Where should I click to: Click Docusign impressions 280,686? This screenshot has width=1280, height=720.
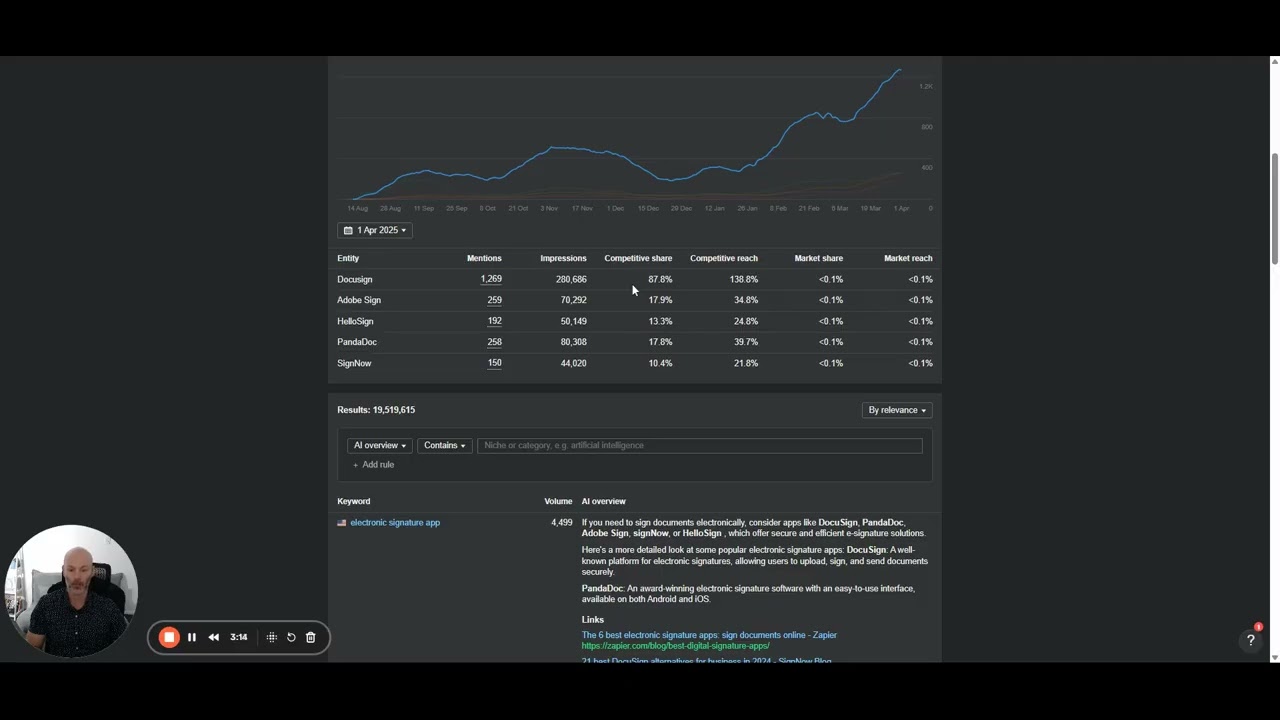coord(571,279)
